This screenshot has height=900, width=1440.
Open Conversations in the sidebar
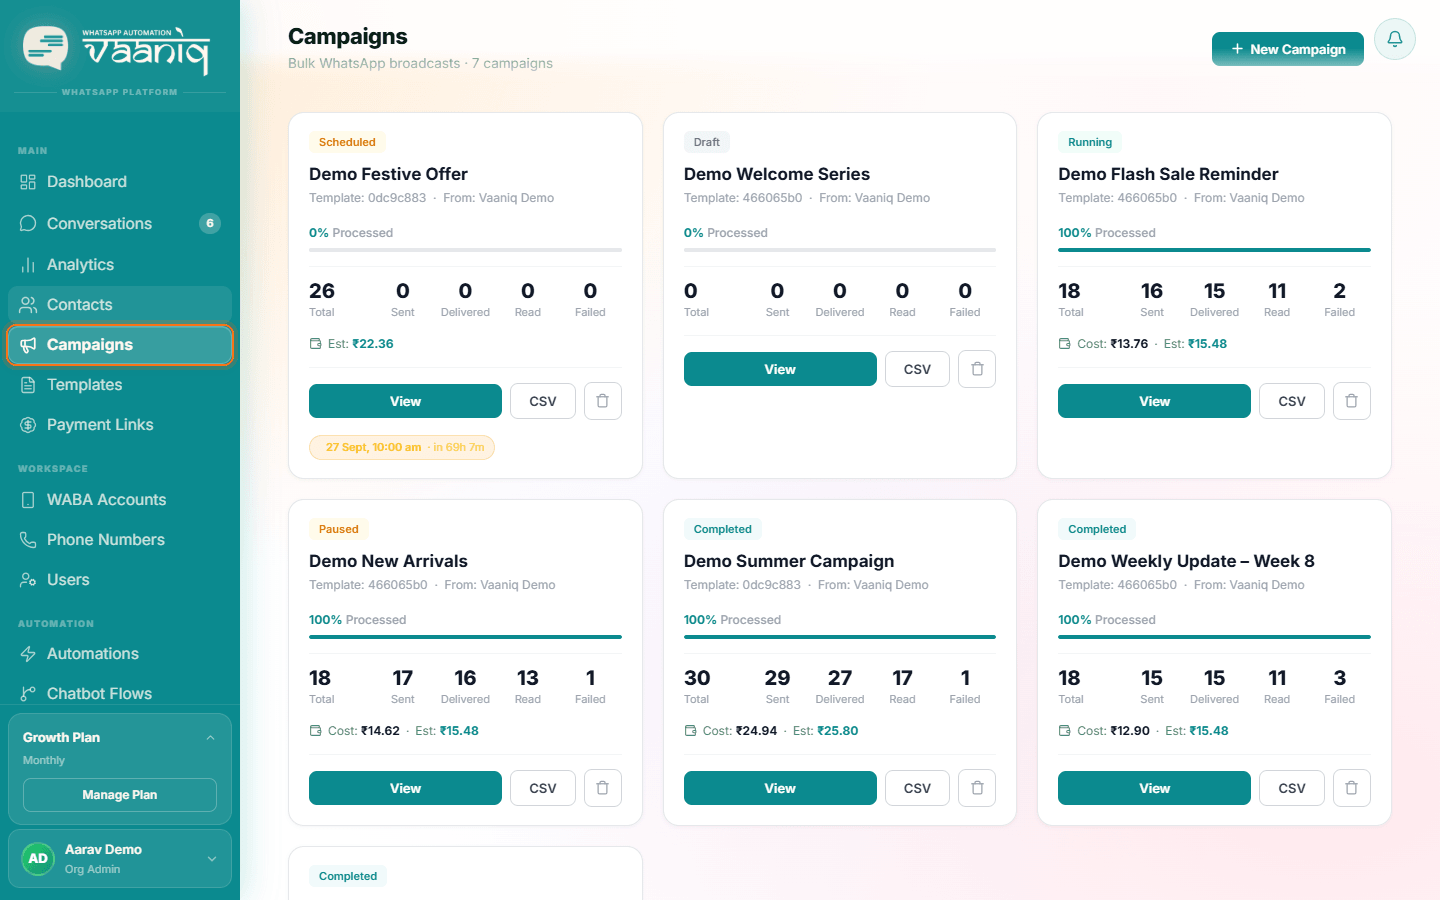click(x=120, y=223)
